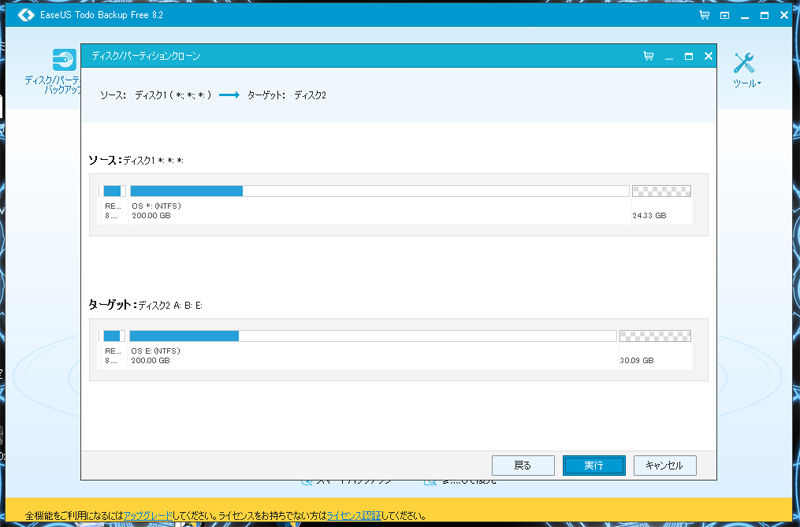The width and height of the screenshot is (800, 527).
Task: Select source unallocated 24.33 GB block
Action: tap(662, 191)
